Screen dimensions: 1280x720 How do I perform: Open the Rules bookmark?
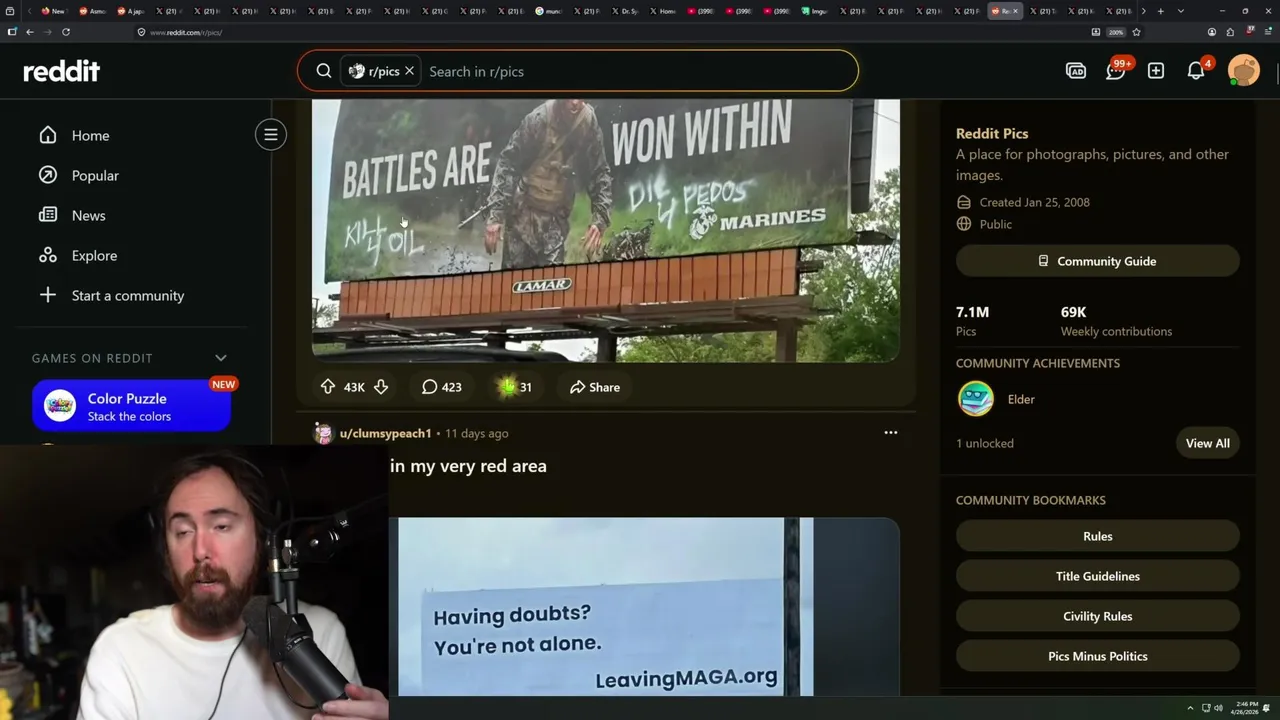[x=1098, y=536]
